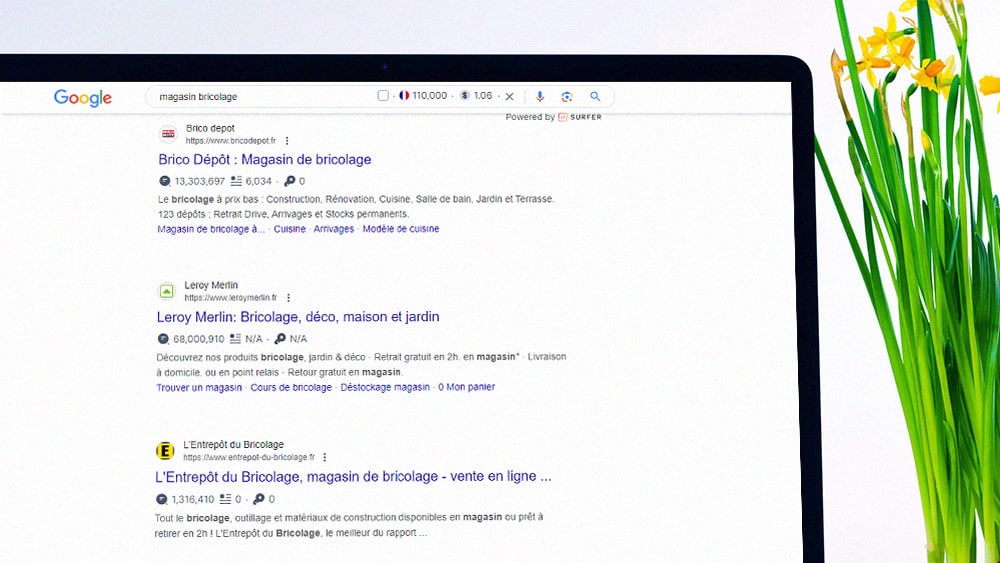Clear the search with the X icon
Image resolution: width=1000 pixels, height=563 pixels.
pyautogui.click(x=510, y=96)
